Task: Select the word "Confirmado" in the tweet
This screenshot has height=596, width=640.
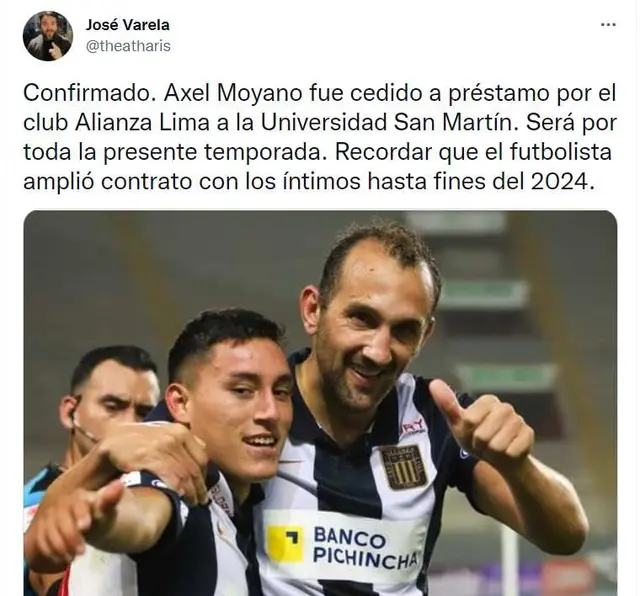Action: [x=91, y=93]
